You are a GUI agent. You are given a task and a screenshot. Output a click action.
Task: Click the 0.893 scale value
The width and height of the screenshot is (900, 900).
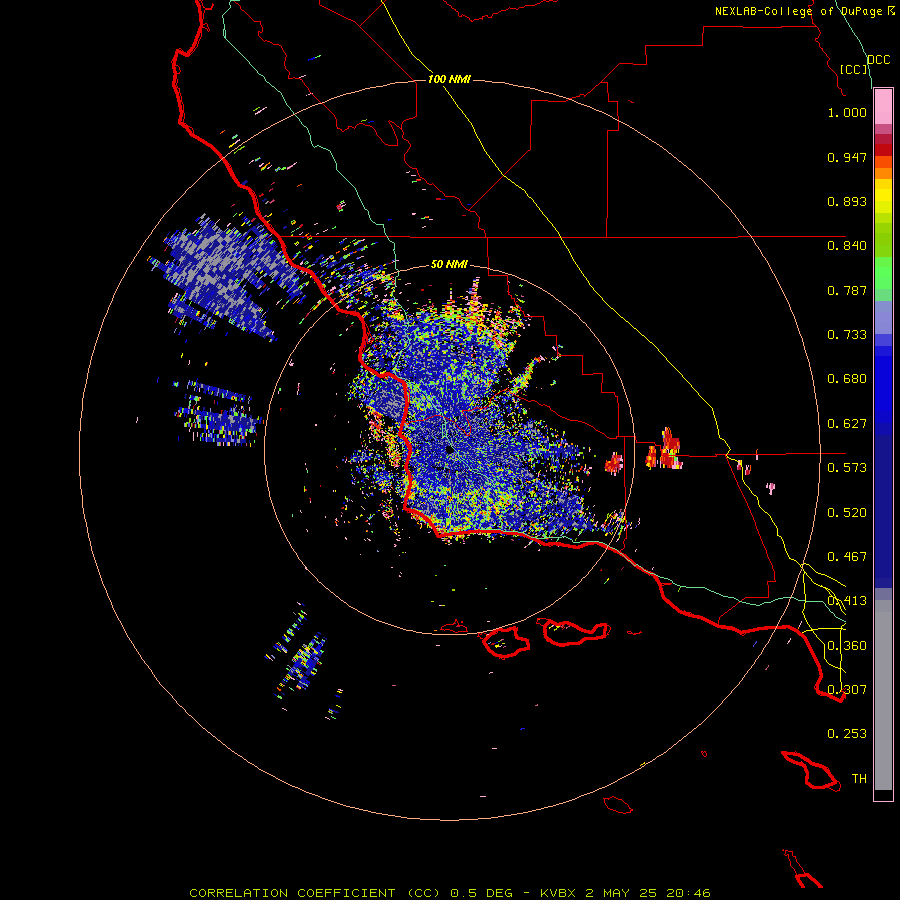[x=847, y=201]
